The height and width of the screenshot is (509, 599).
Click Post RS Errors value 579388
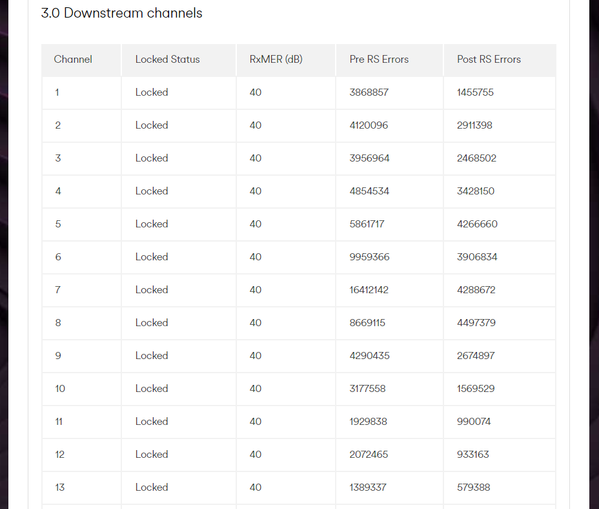click(473, 487)
